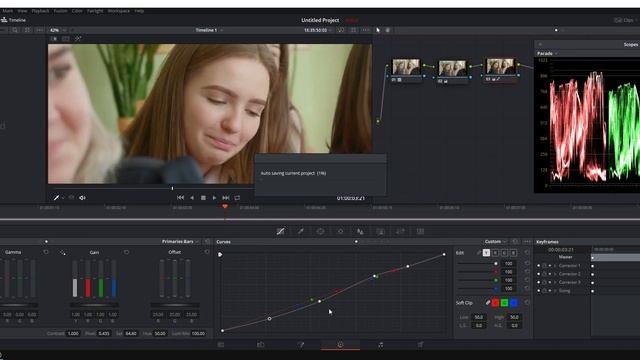Click the viewer zoom search icon

tap(15, 30)
